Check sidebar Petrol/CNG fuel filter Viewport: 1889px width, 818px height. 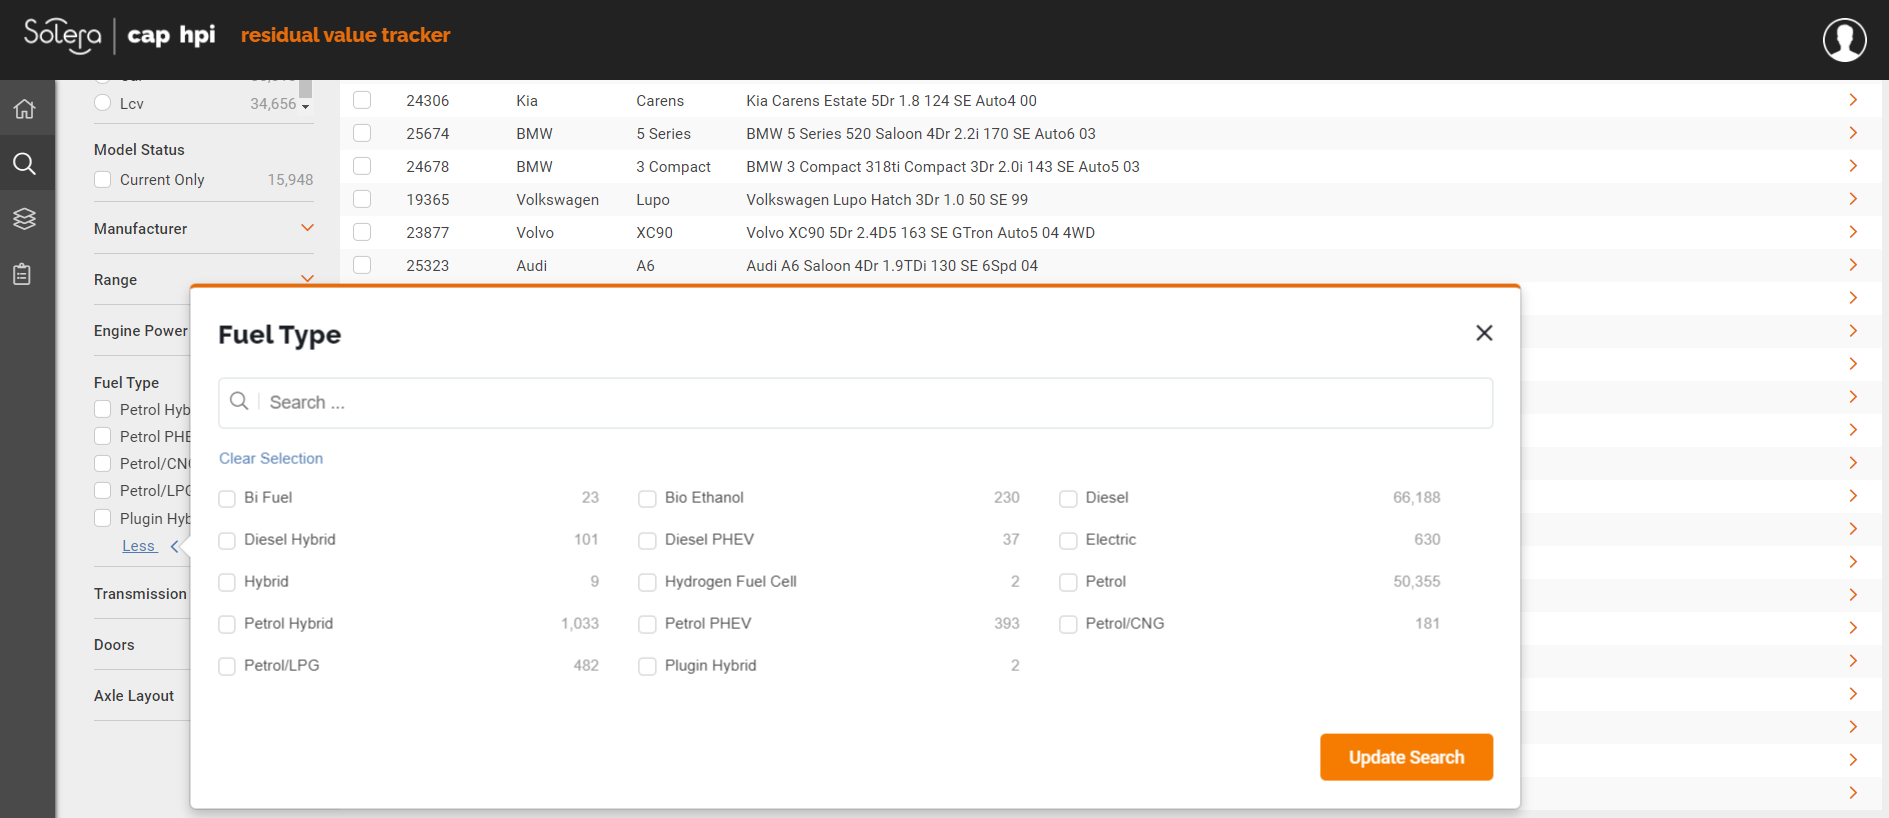102,463
